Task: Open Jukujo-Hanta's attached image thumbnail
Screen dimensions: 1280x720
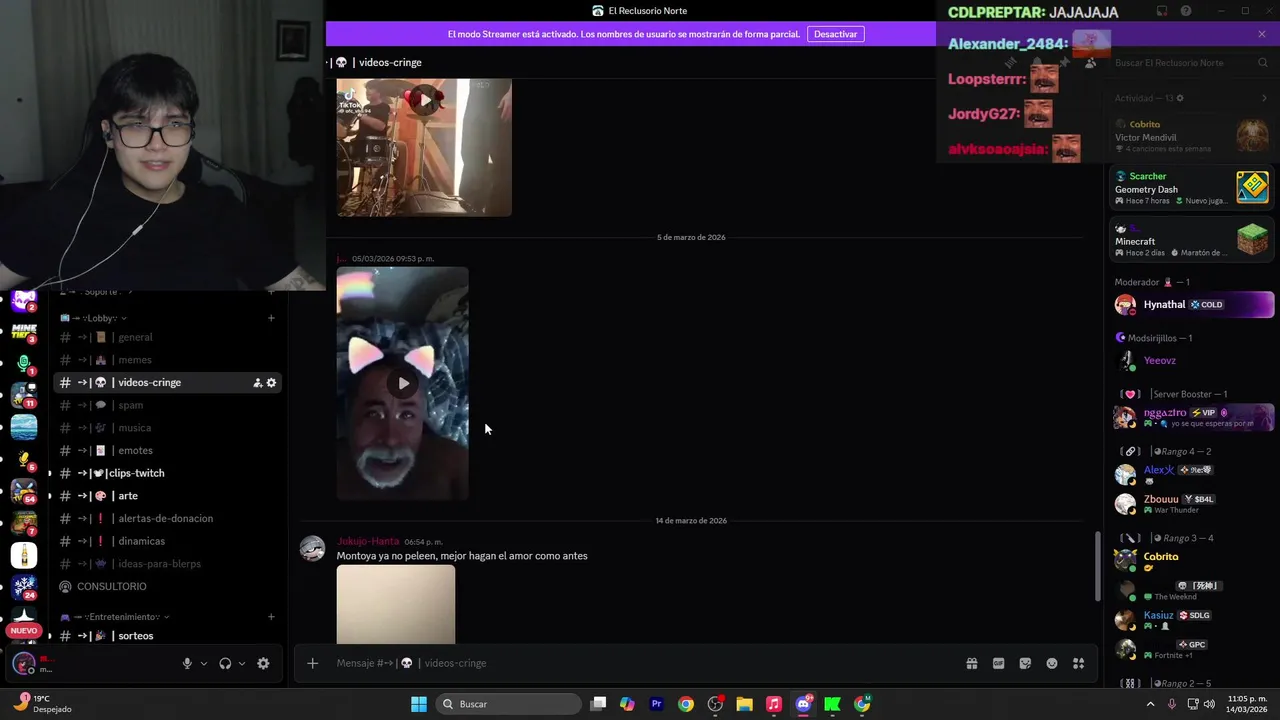Action: pos(396,604)
